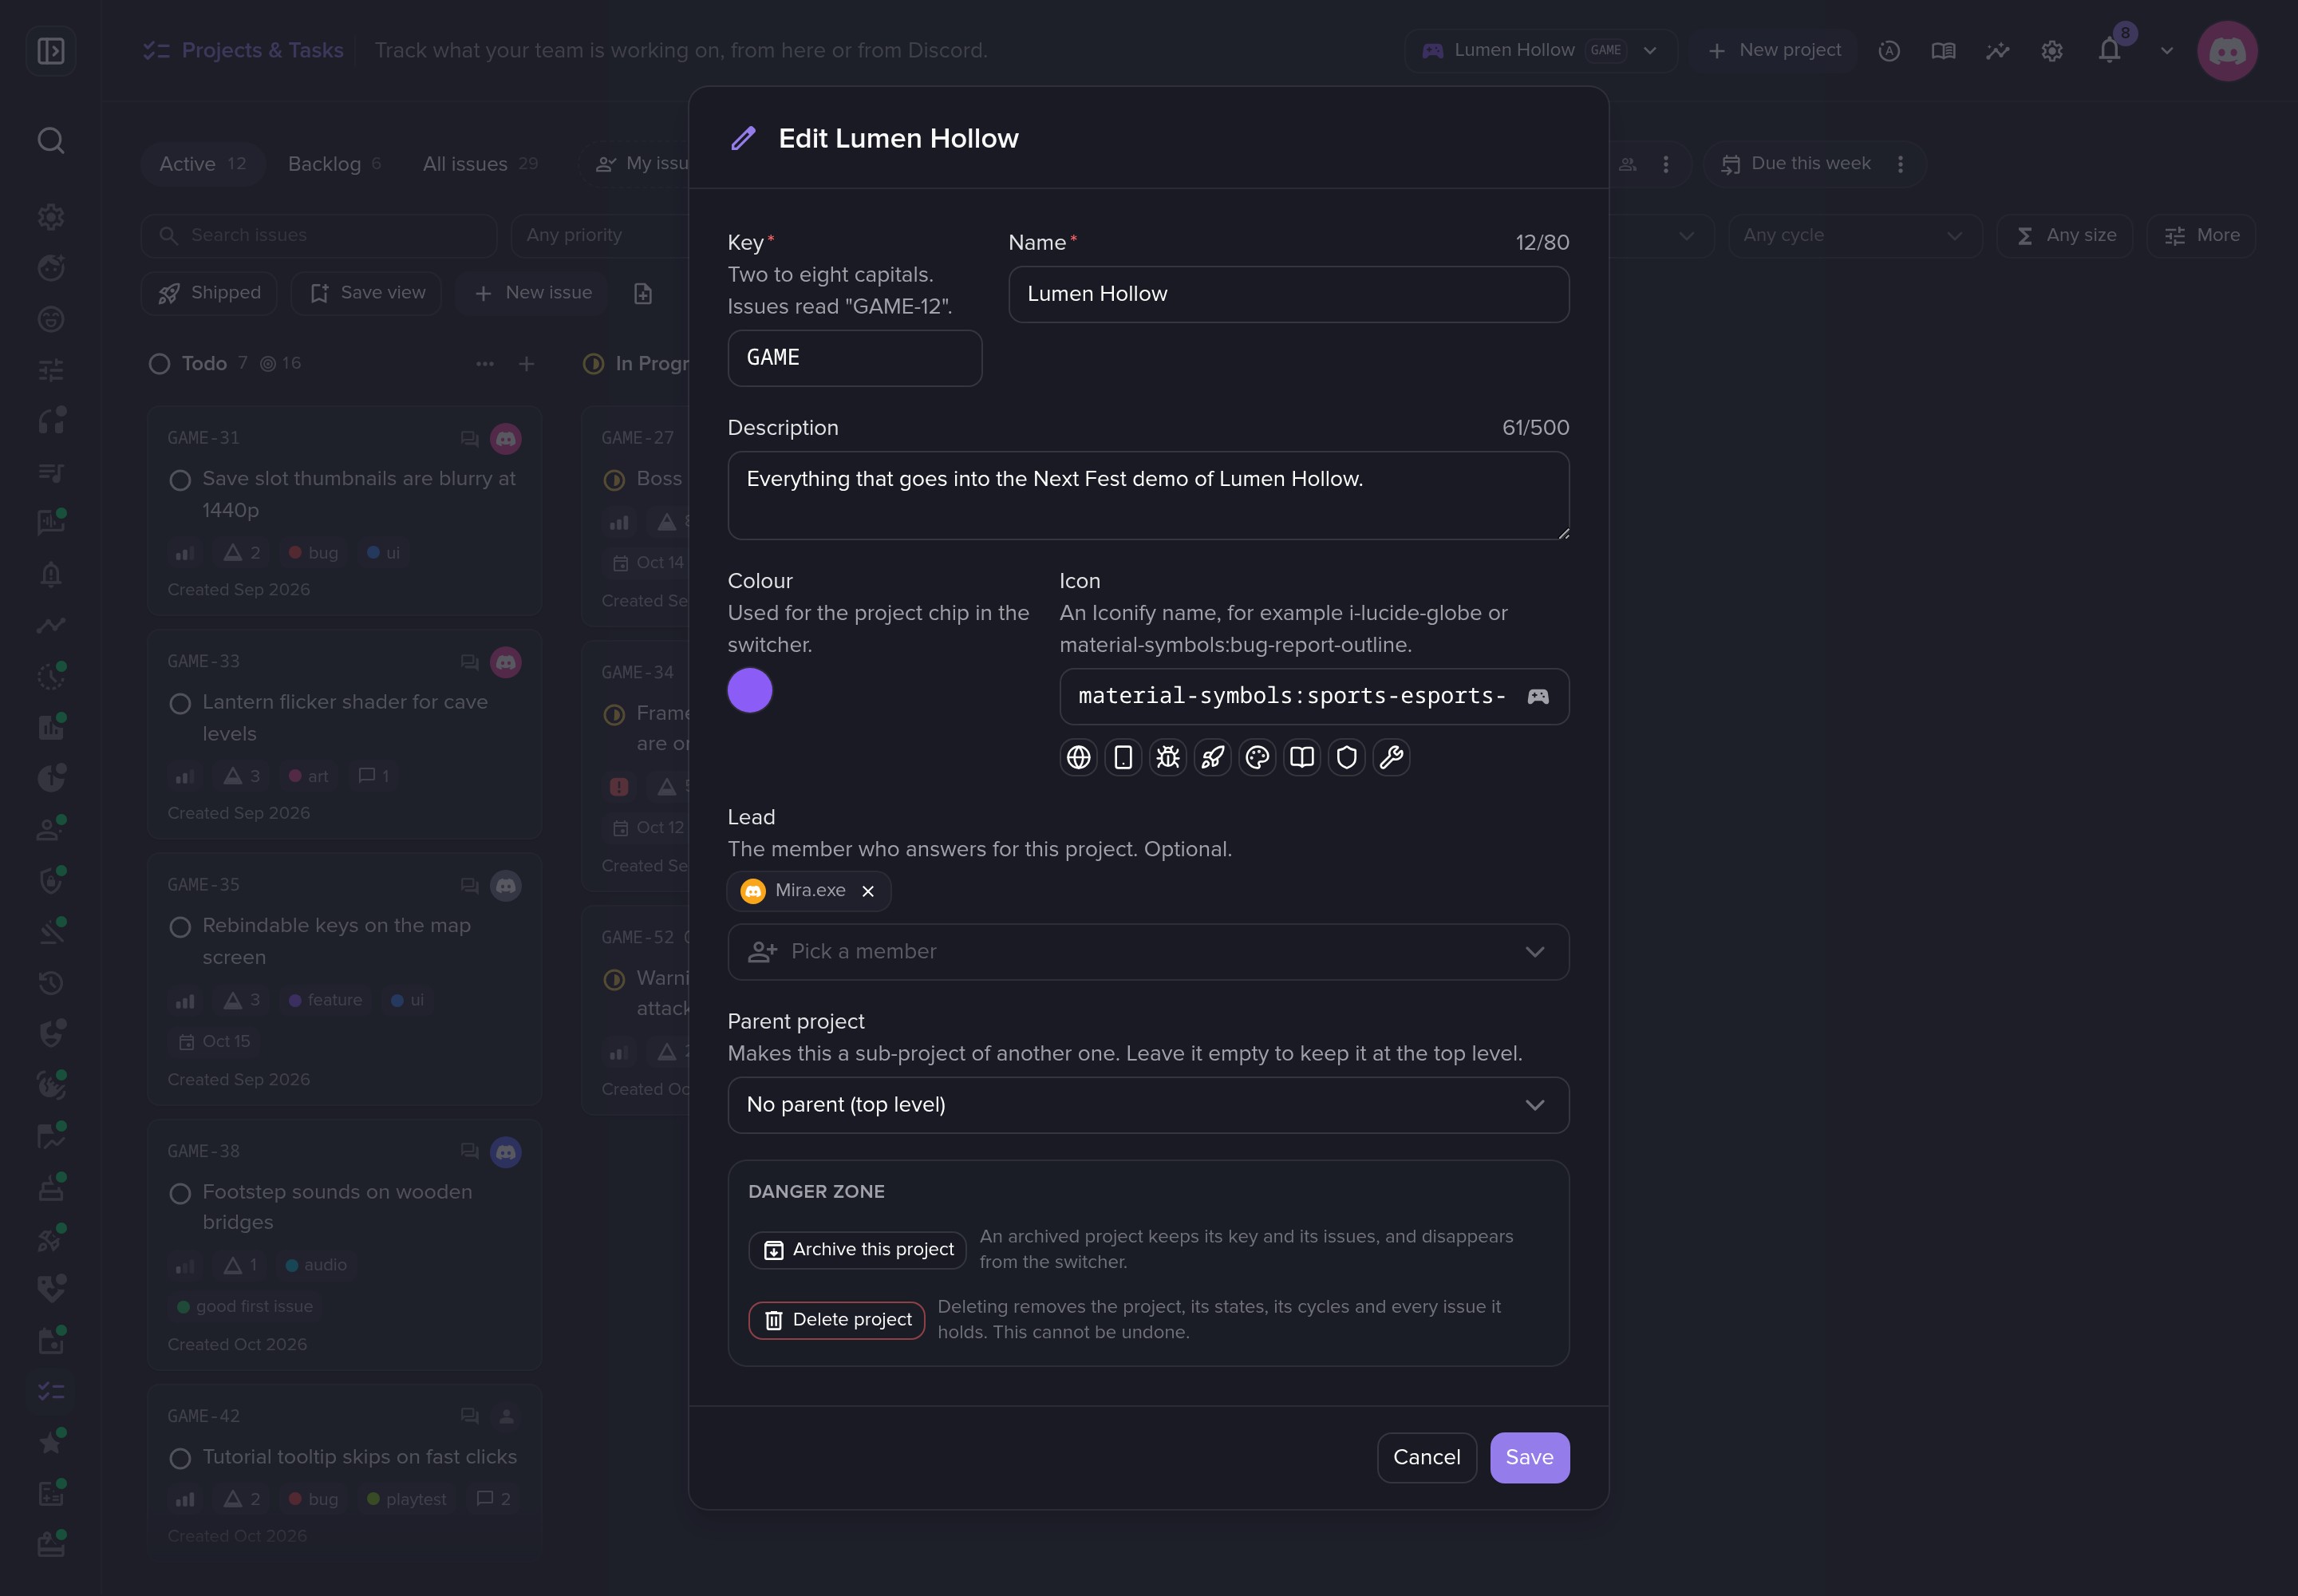
Task: Pick the globe icon suggestion
Action: pos(1078,758)
